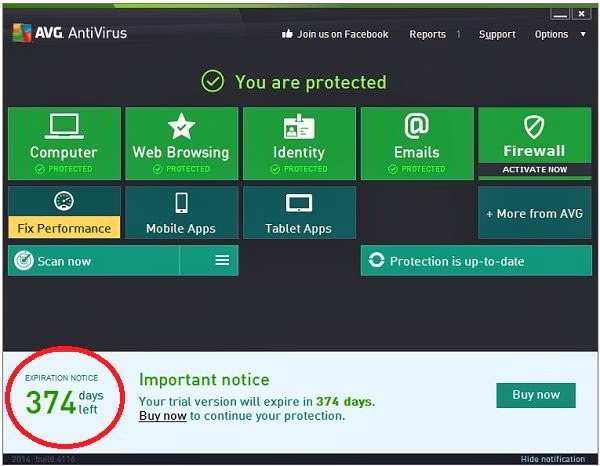This screenshot has height=466, width=600.
Task: Expand the Options dropdown arrow
Action: 583,34
